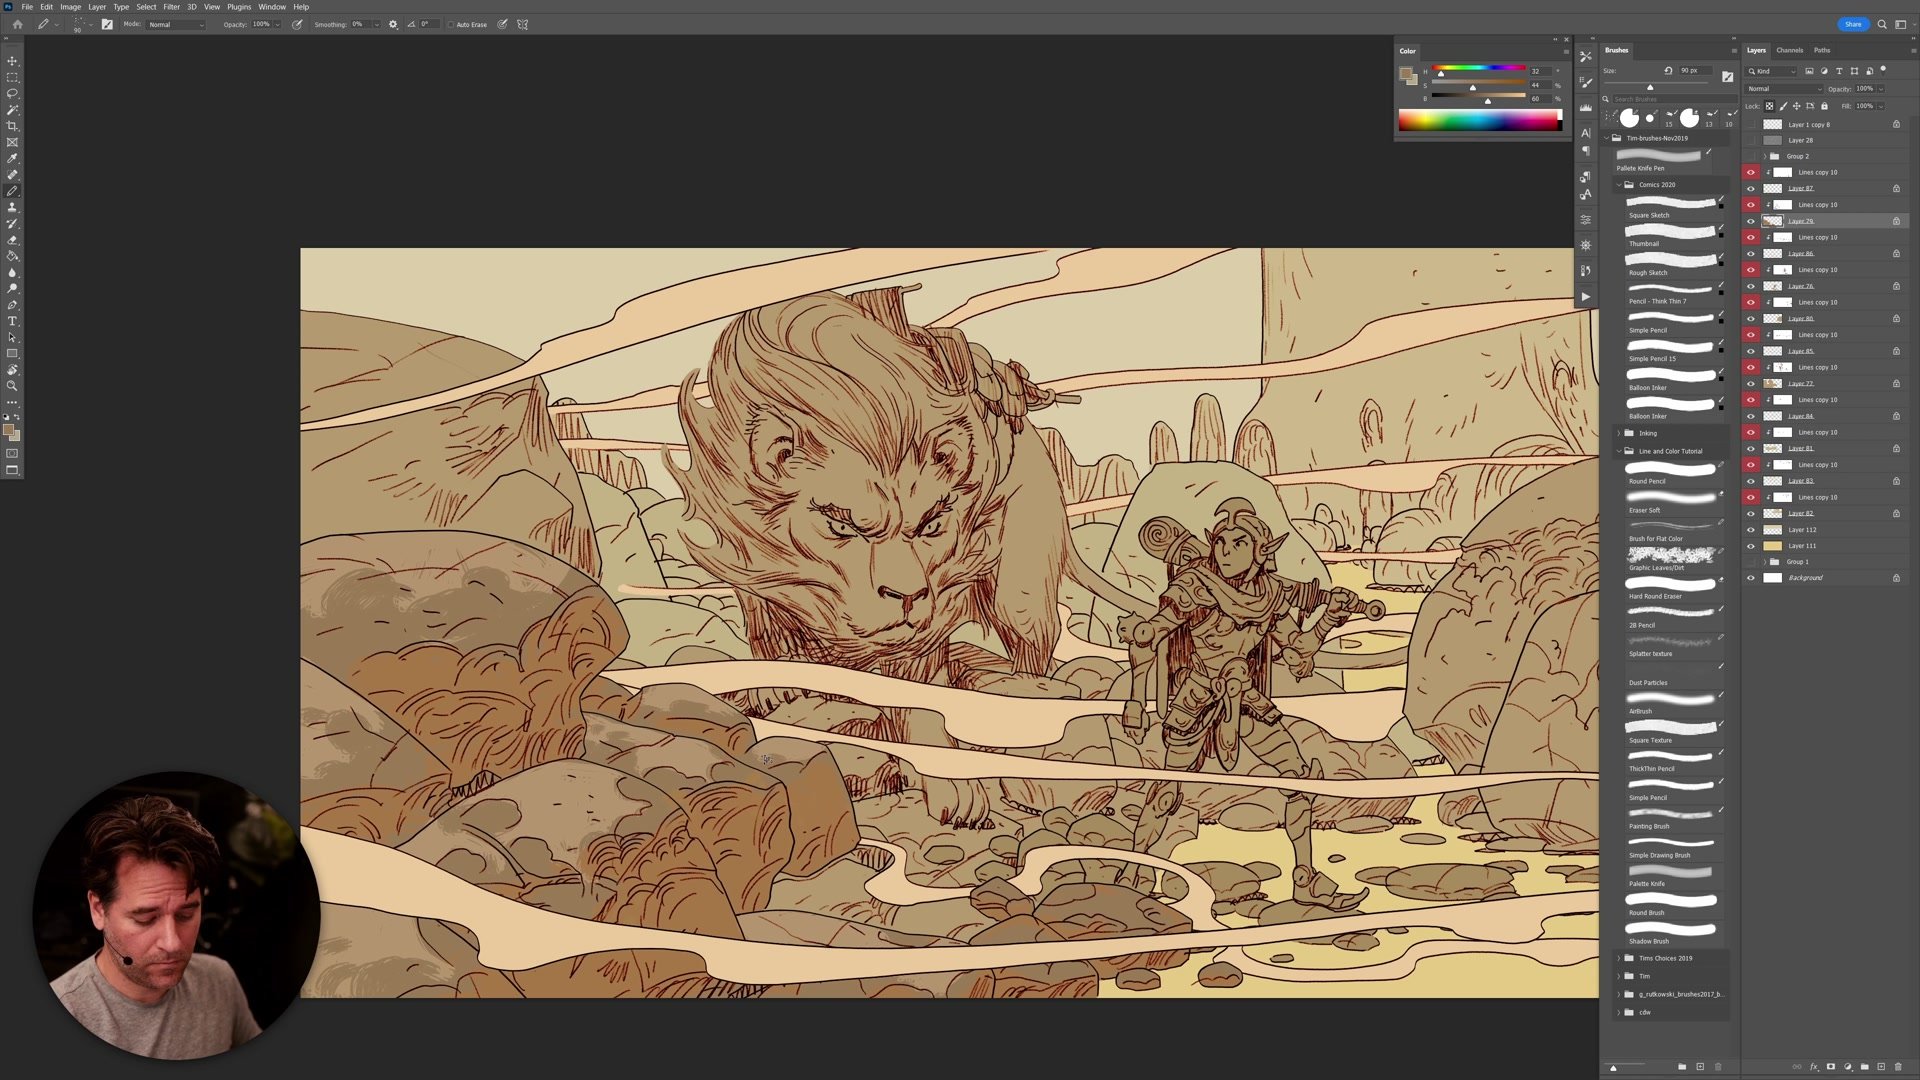This screenshot has height=1080, width=1920.
Task: Expand the Inking brush folder
Action: [1619, 433]
